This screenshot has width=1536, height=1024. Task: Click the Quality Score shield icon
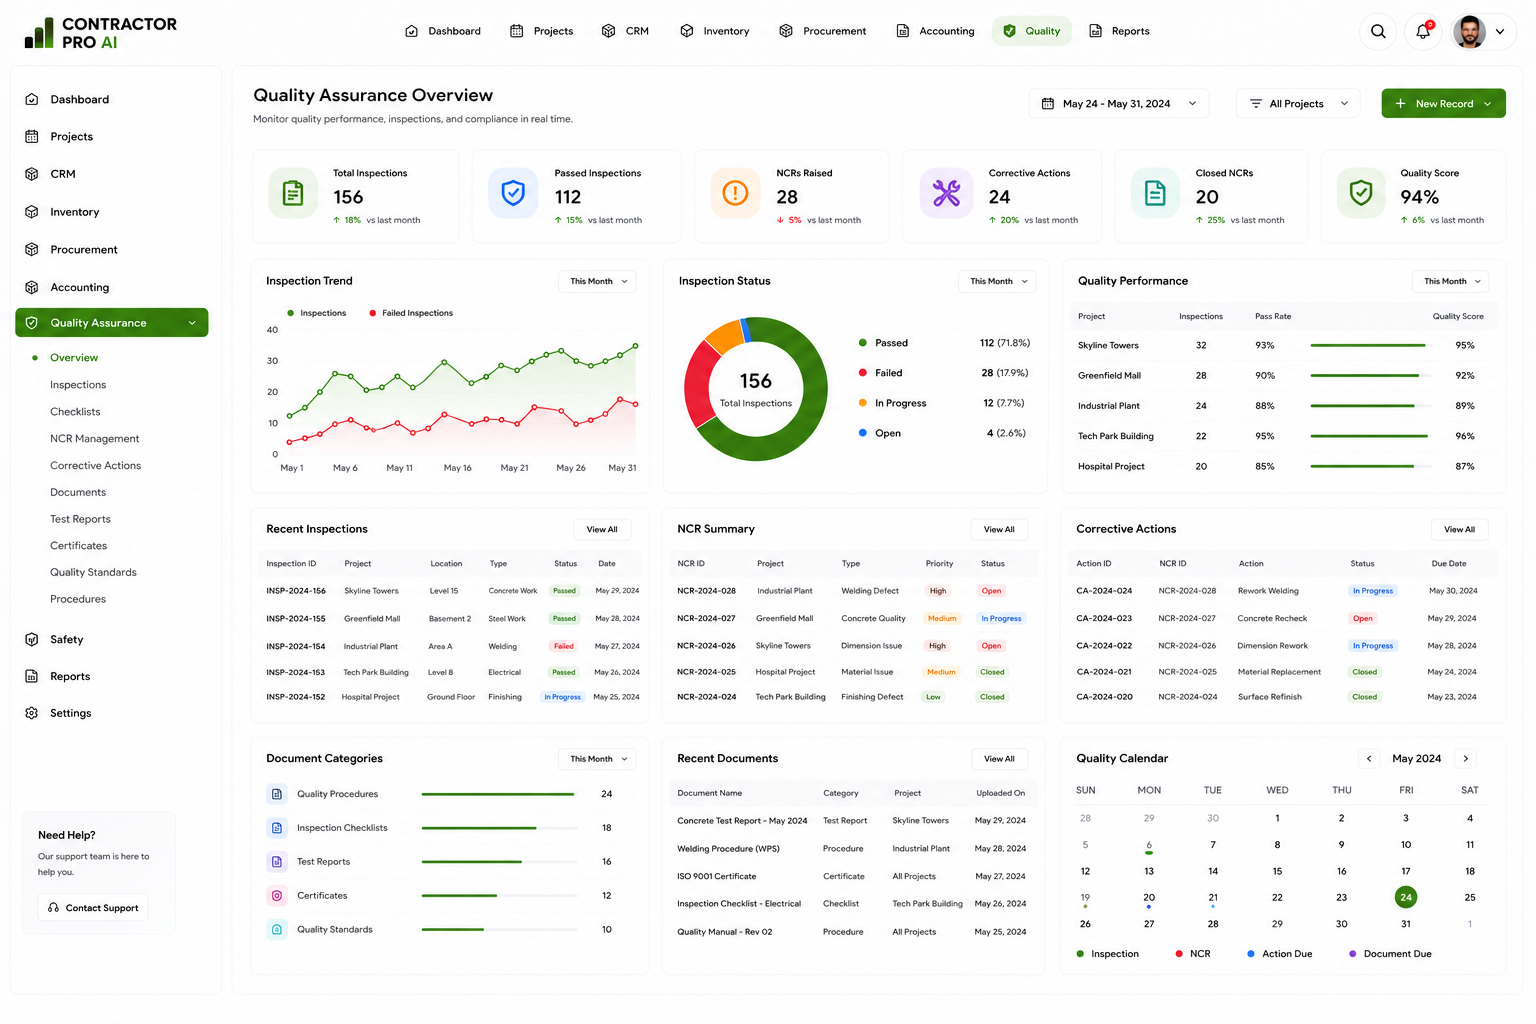tap(1361, 193)
